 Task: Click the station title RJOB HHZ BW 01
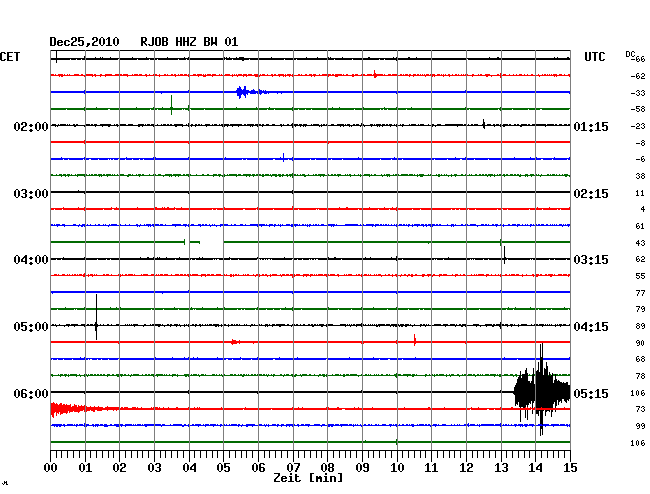coord(189,42)
